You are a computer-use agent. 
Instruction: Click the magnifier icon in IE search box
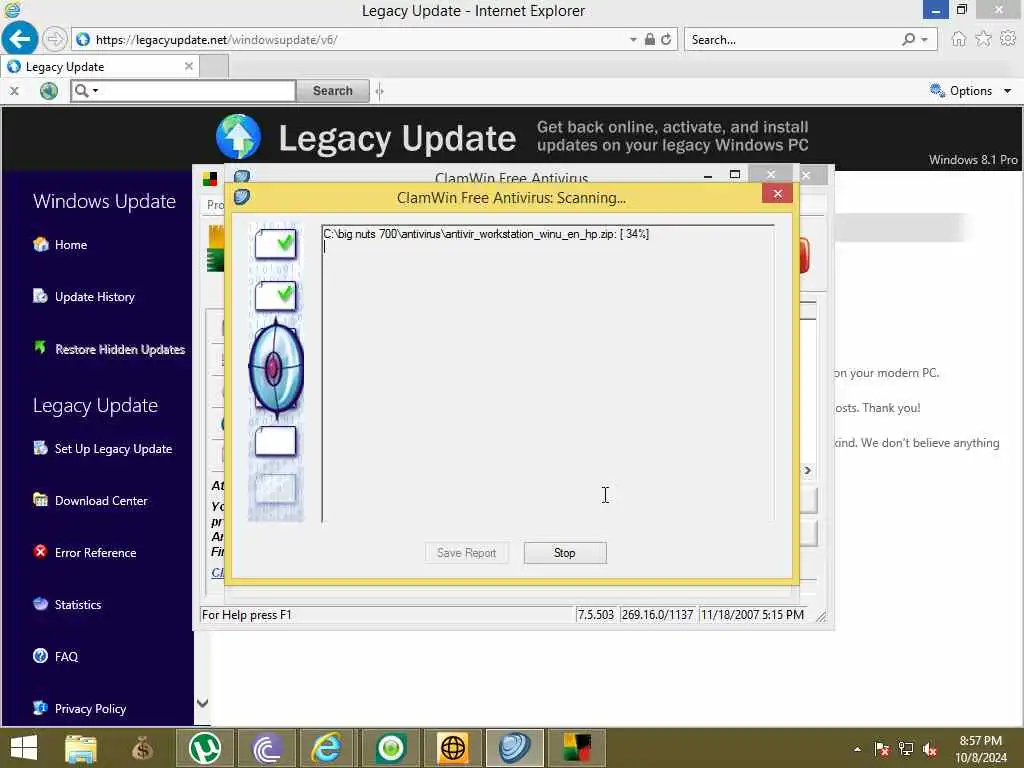[x=908, y=39]
